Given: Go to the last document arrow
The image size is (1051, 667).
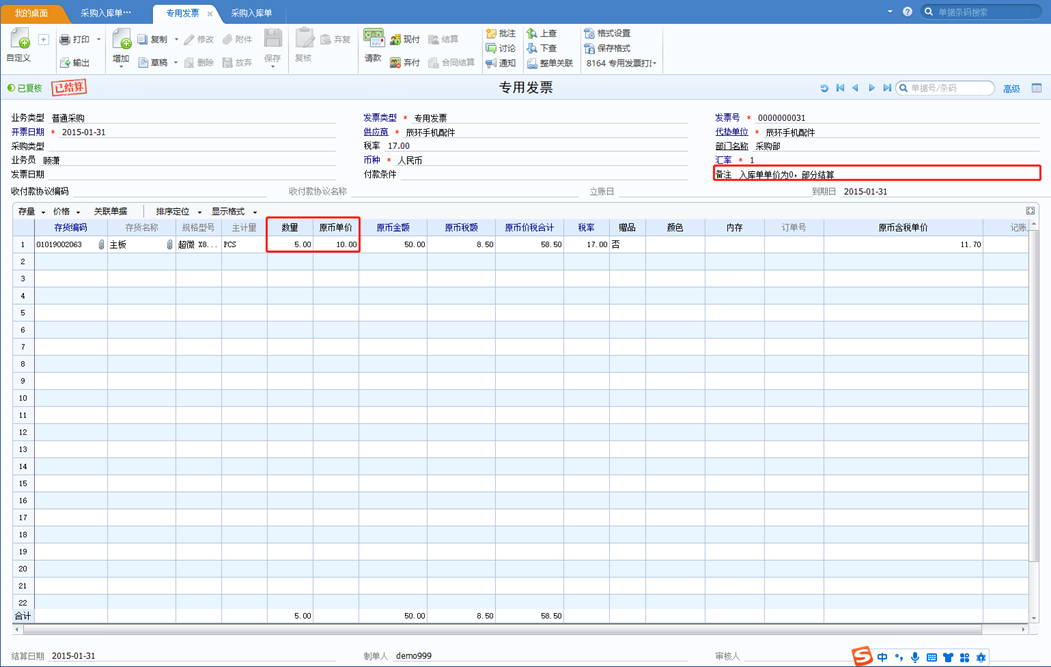Looking at the screenshot, I should (x=887, y=88).
